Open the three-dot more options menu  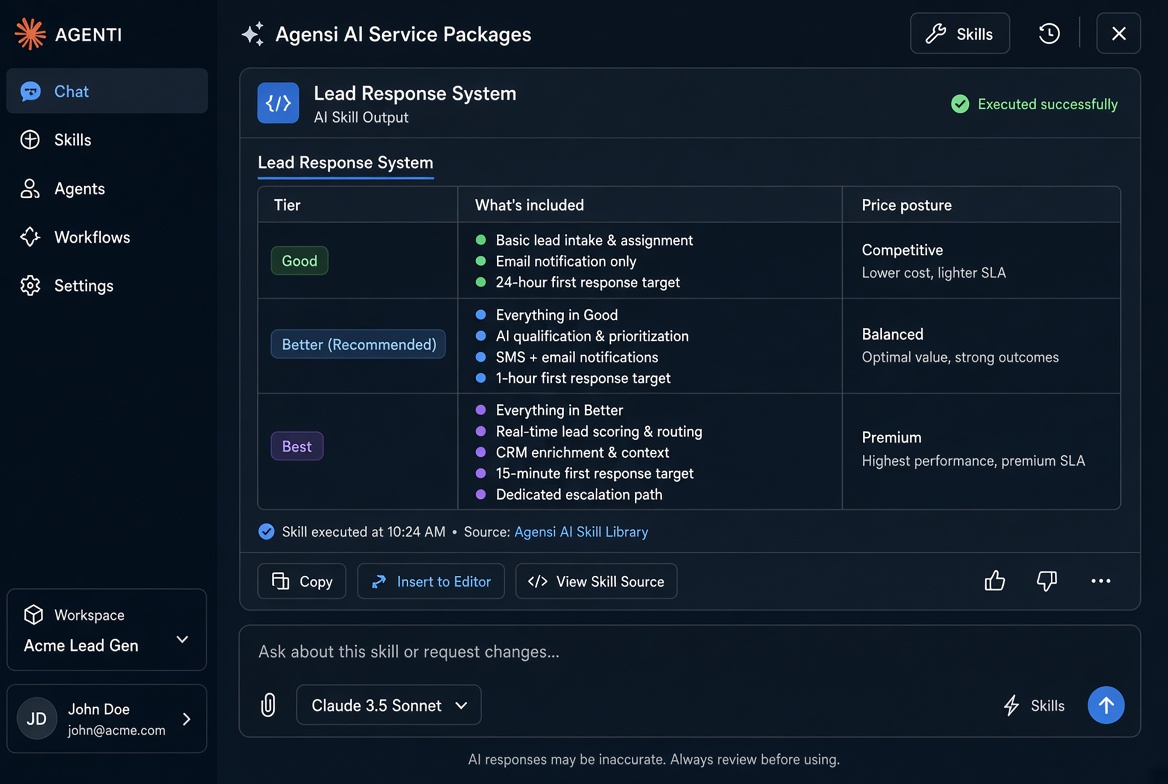pyautogui.click(x=1100, y=581)
